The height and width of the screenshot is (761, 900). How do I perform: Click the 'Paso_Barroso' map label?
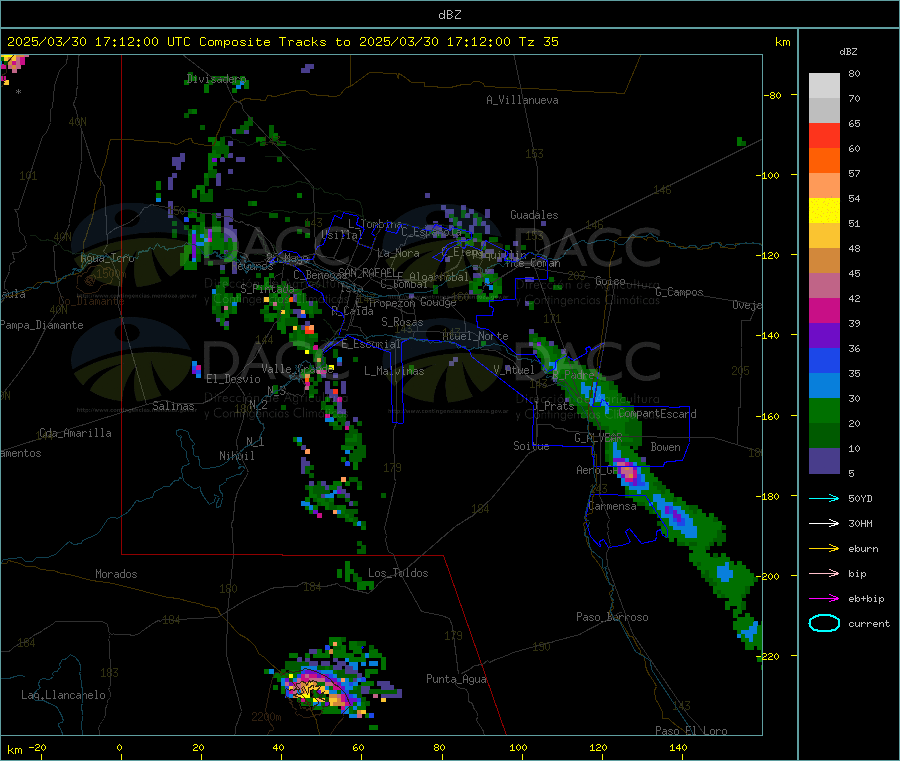[x=612, y=617]
